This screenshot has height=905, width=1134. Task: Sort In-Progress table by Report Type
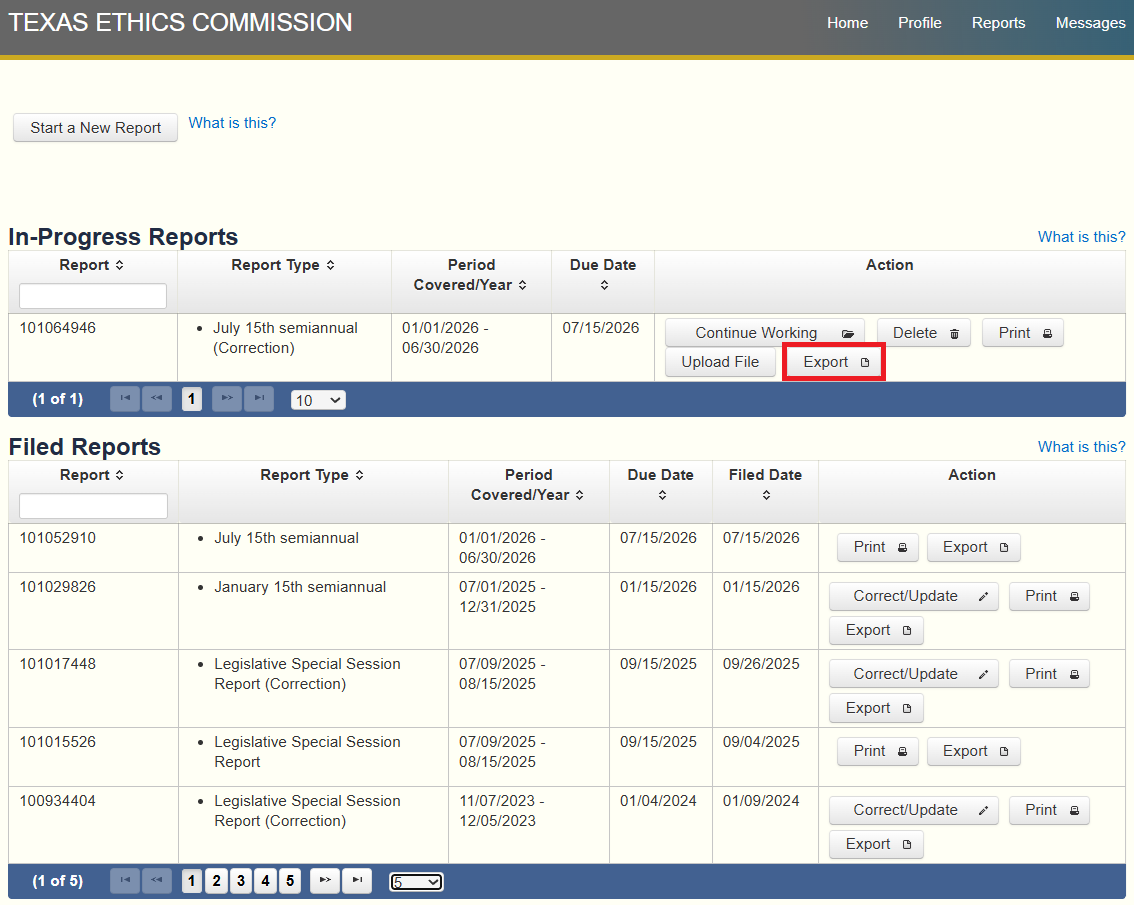[x=331, y=265]
